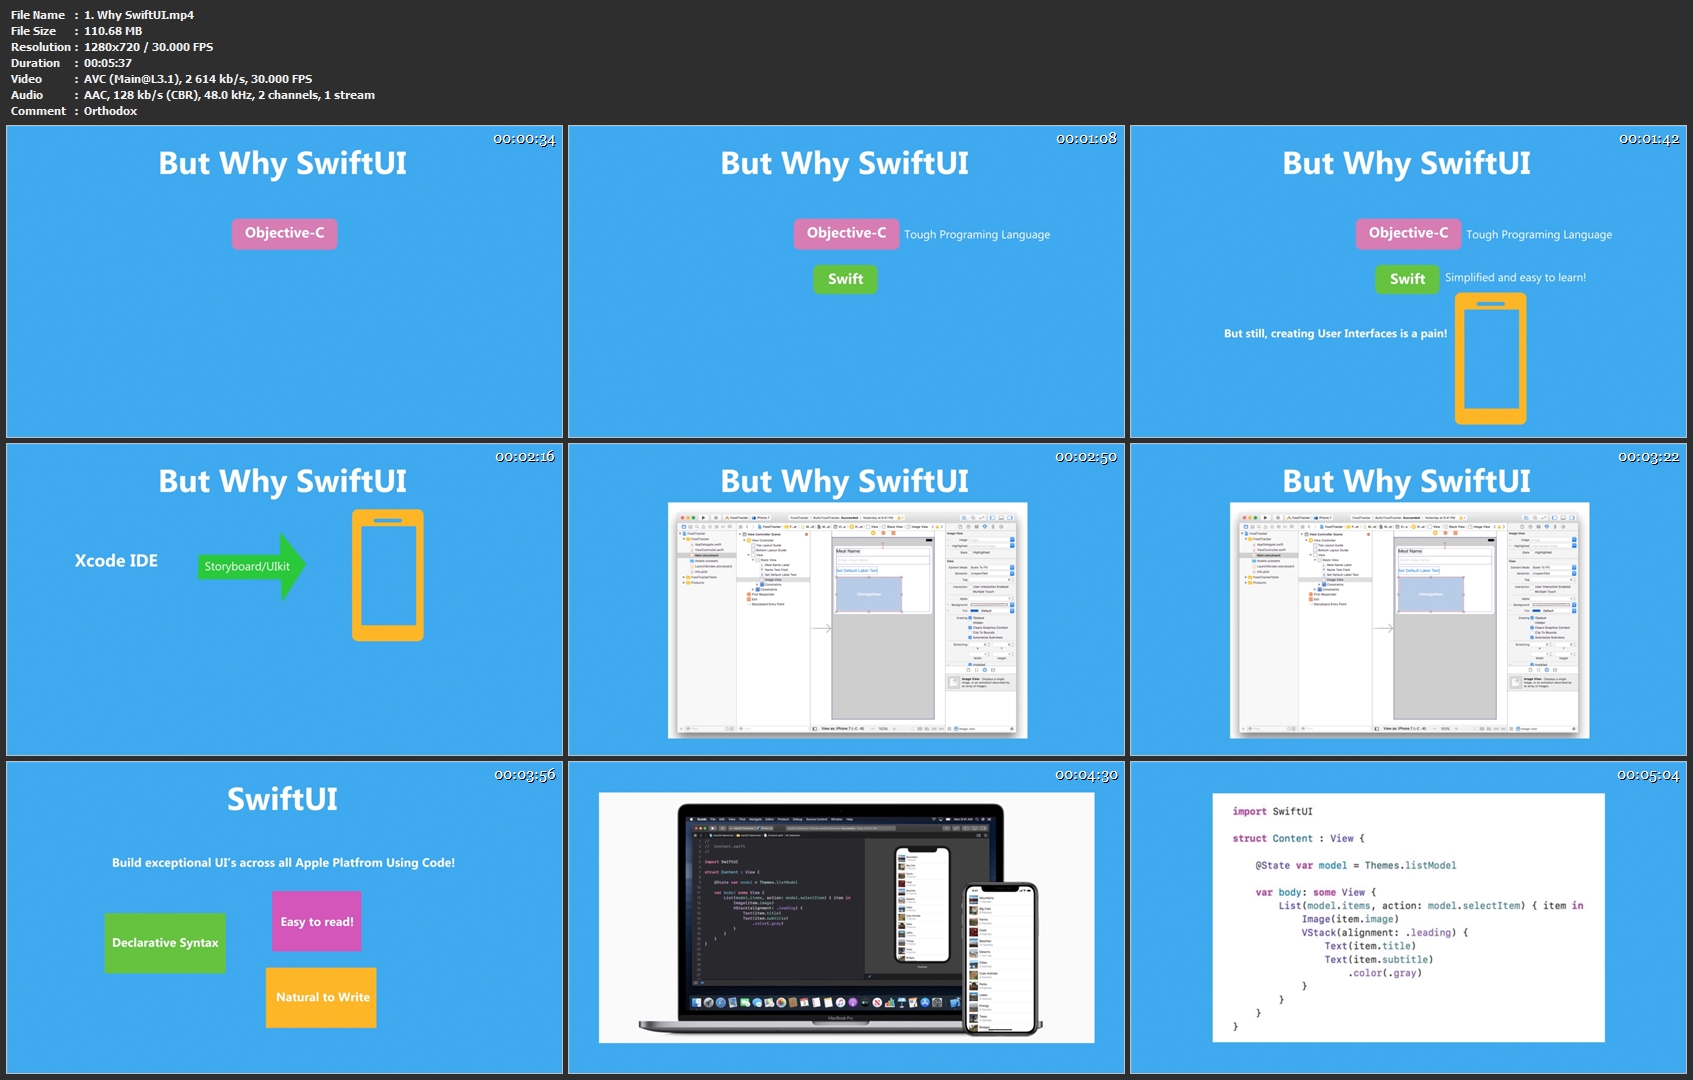1693x1080 pixels.
Task: Click the 'Xcode IDE' label
Action: pyautogui.click(x=116, y=561)
